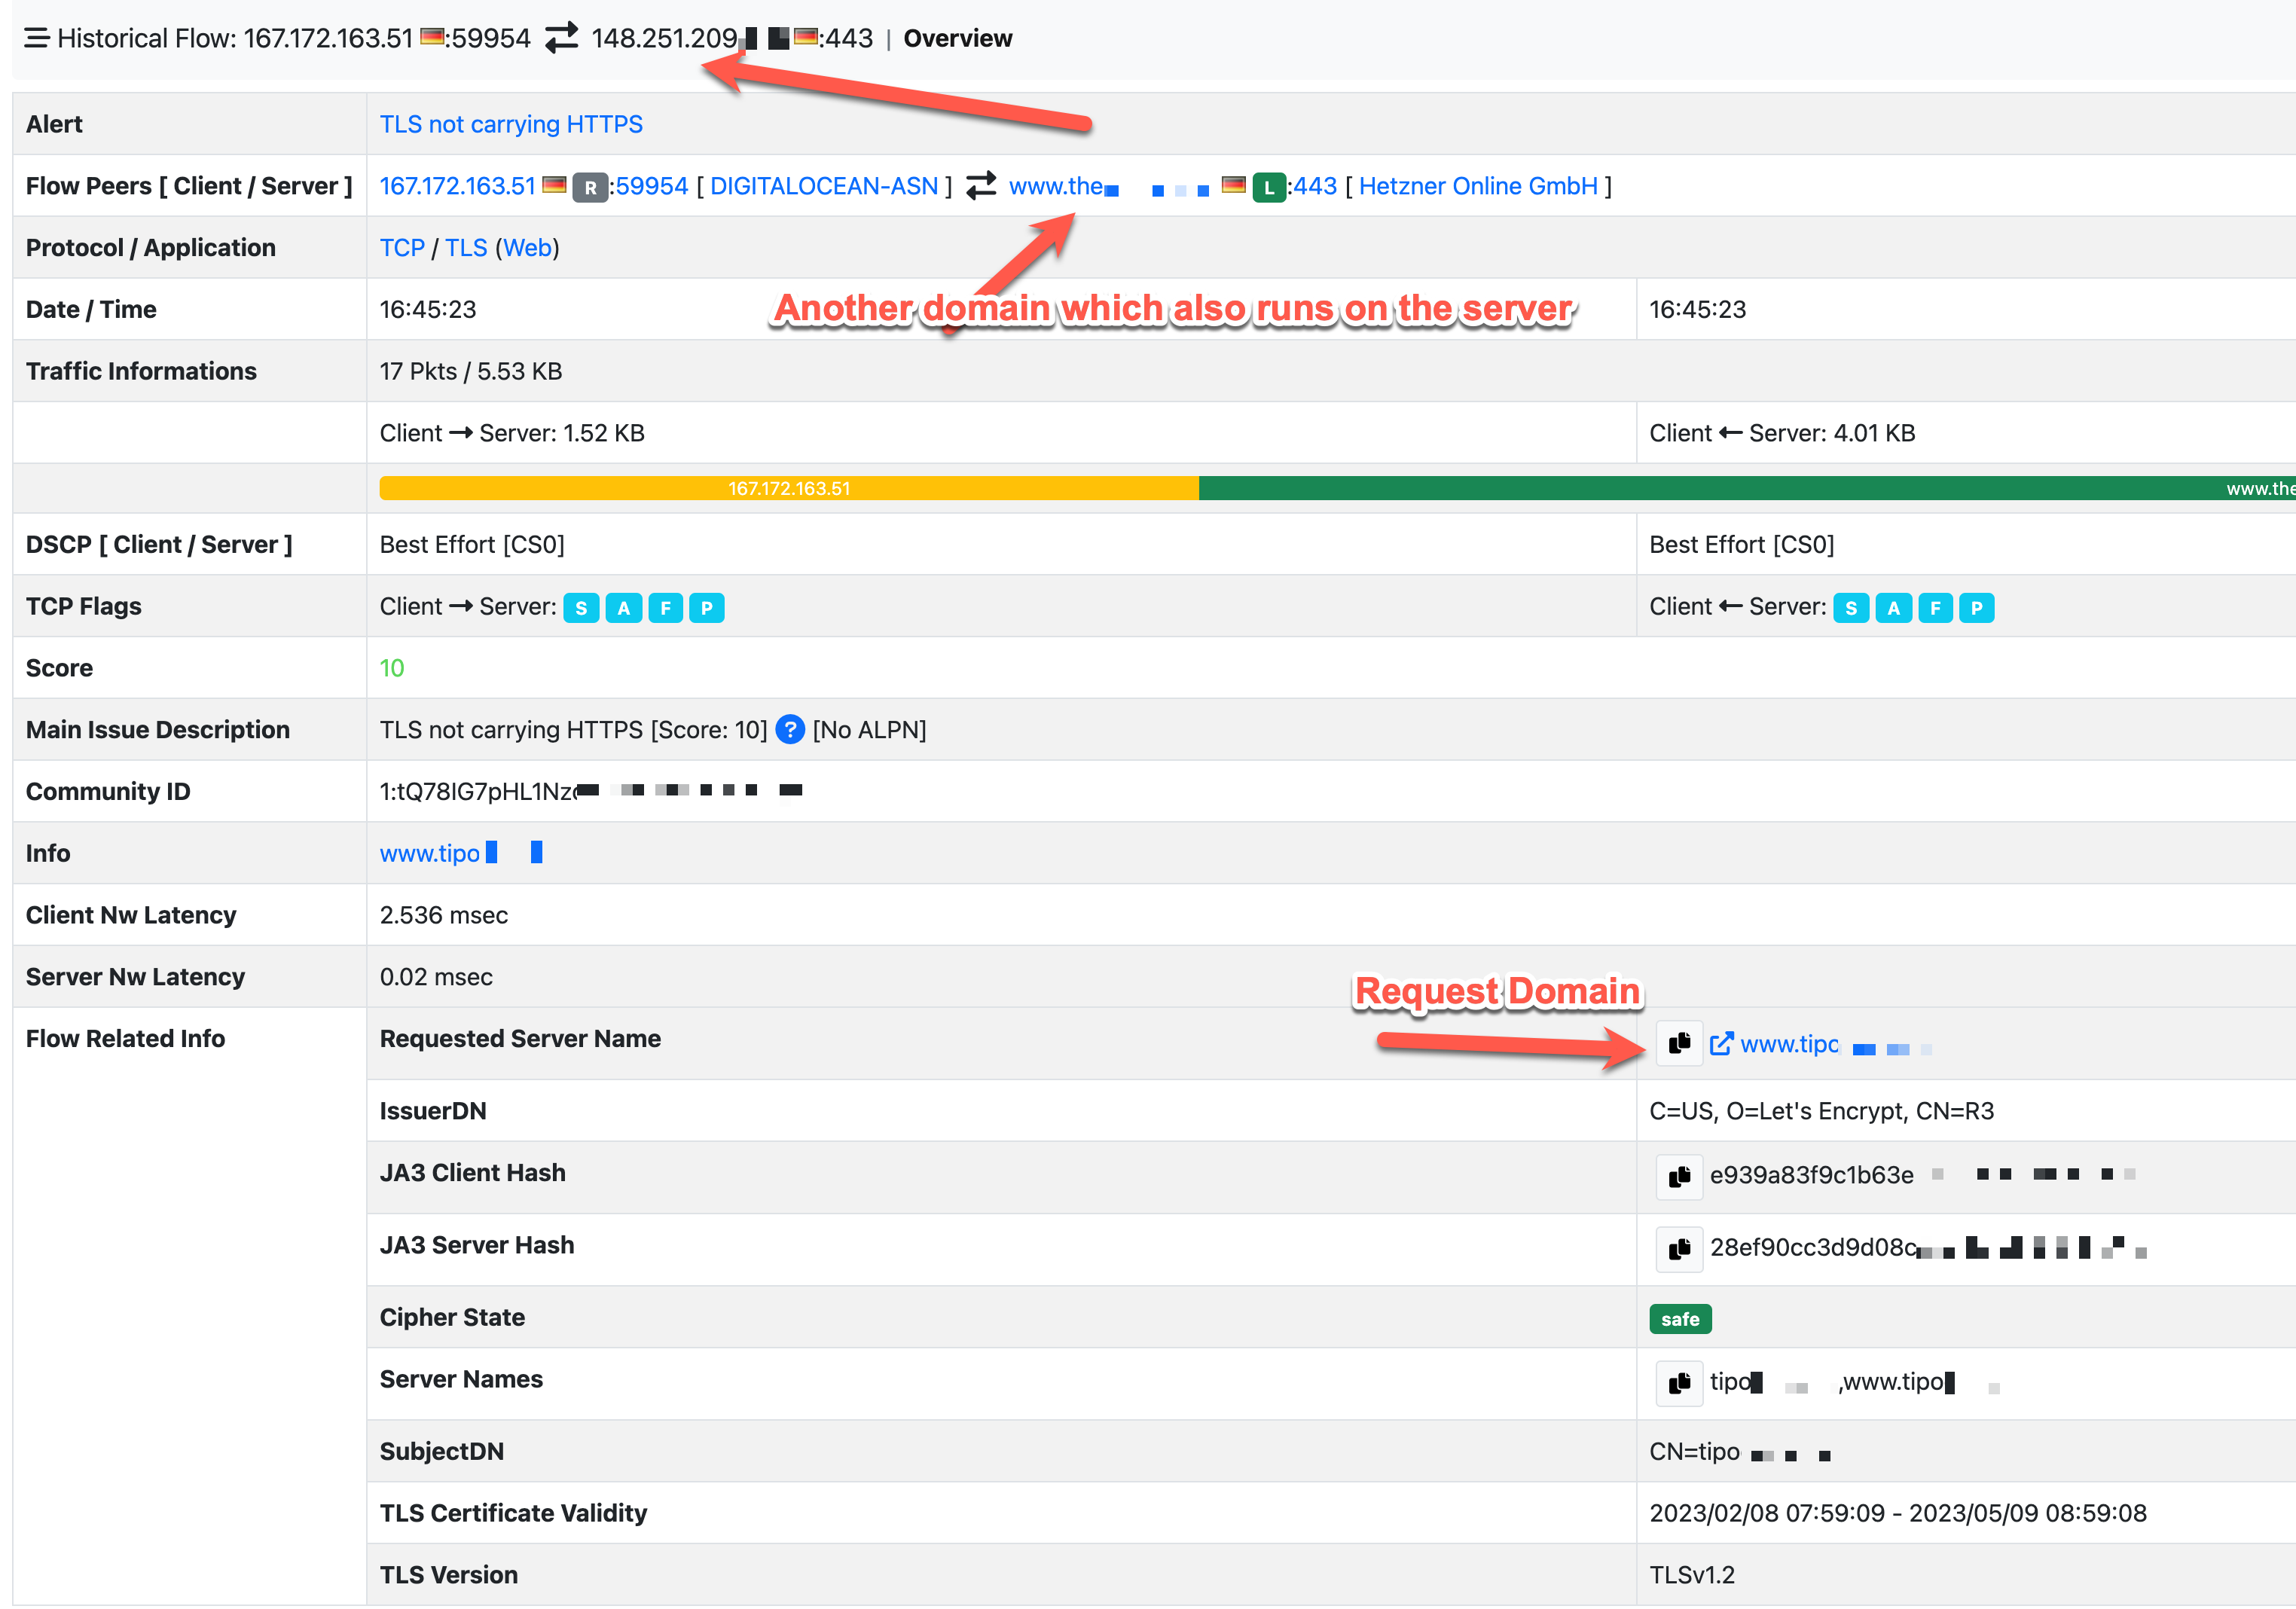Click the German flag beside client IP
2296x1609 pixels.
556,185
